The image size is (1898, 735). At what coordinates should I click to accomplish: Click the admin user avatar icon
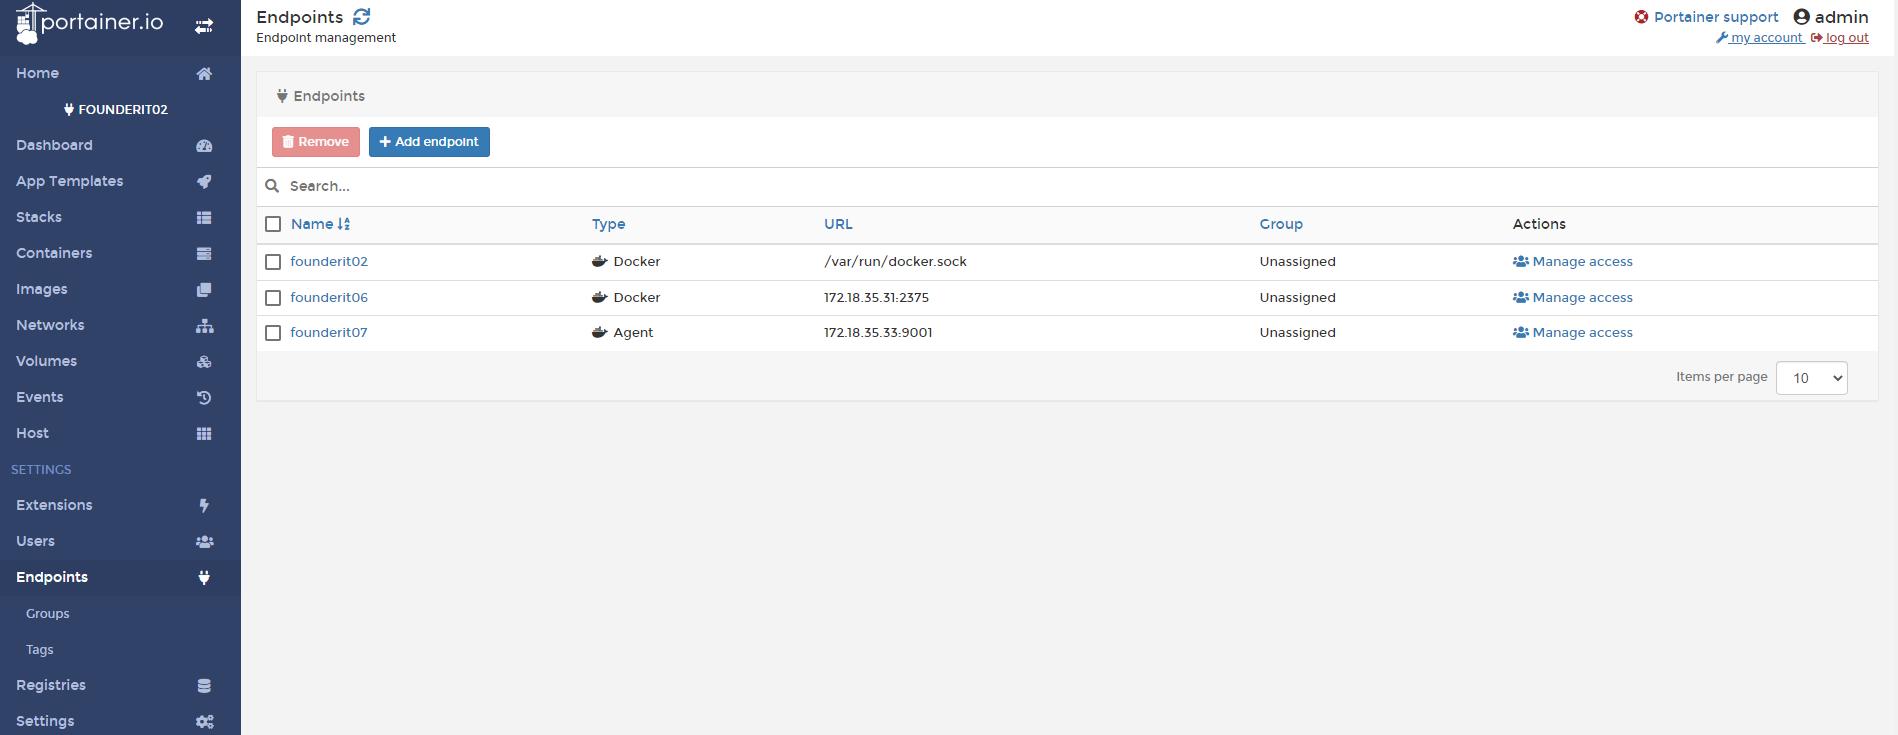tap(1801, 17)
